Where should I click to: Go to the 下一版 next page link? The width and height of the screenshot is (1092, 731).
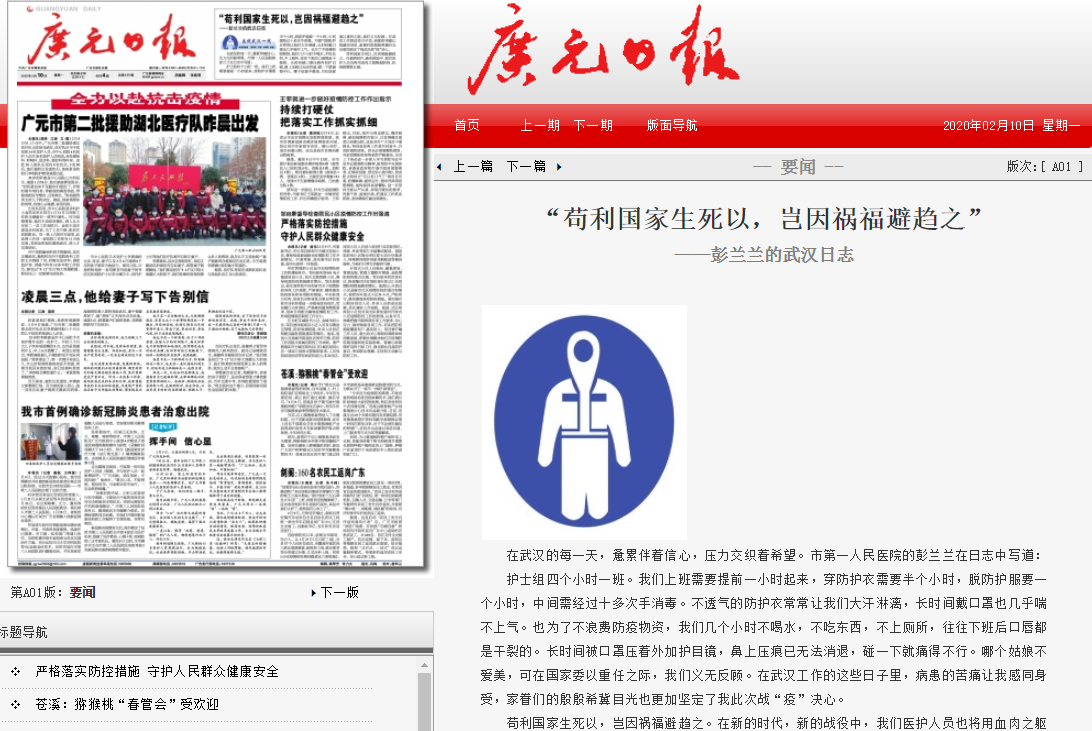[x=339, y=593]
